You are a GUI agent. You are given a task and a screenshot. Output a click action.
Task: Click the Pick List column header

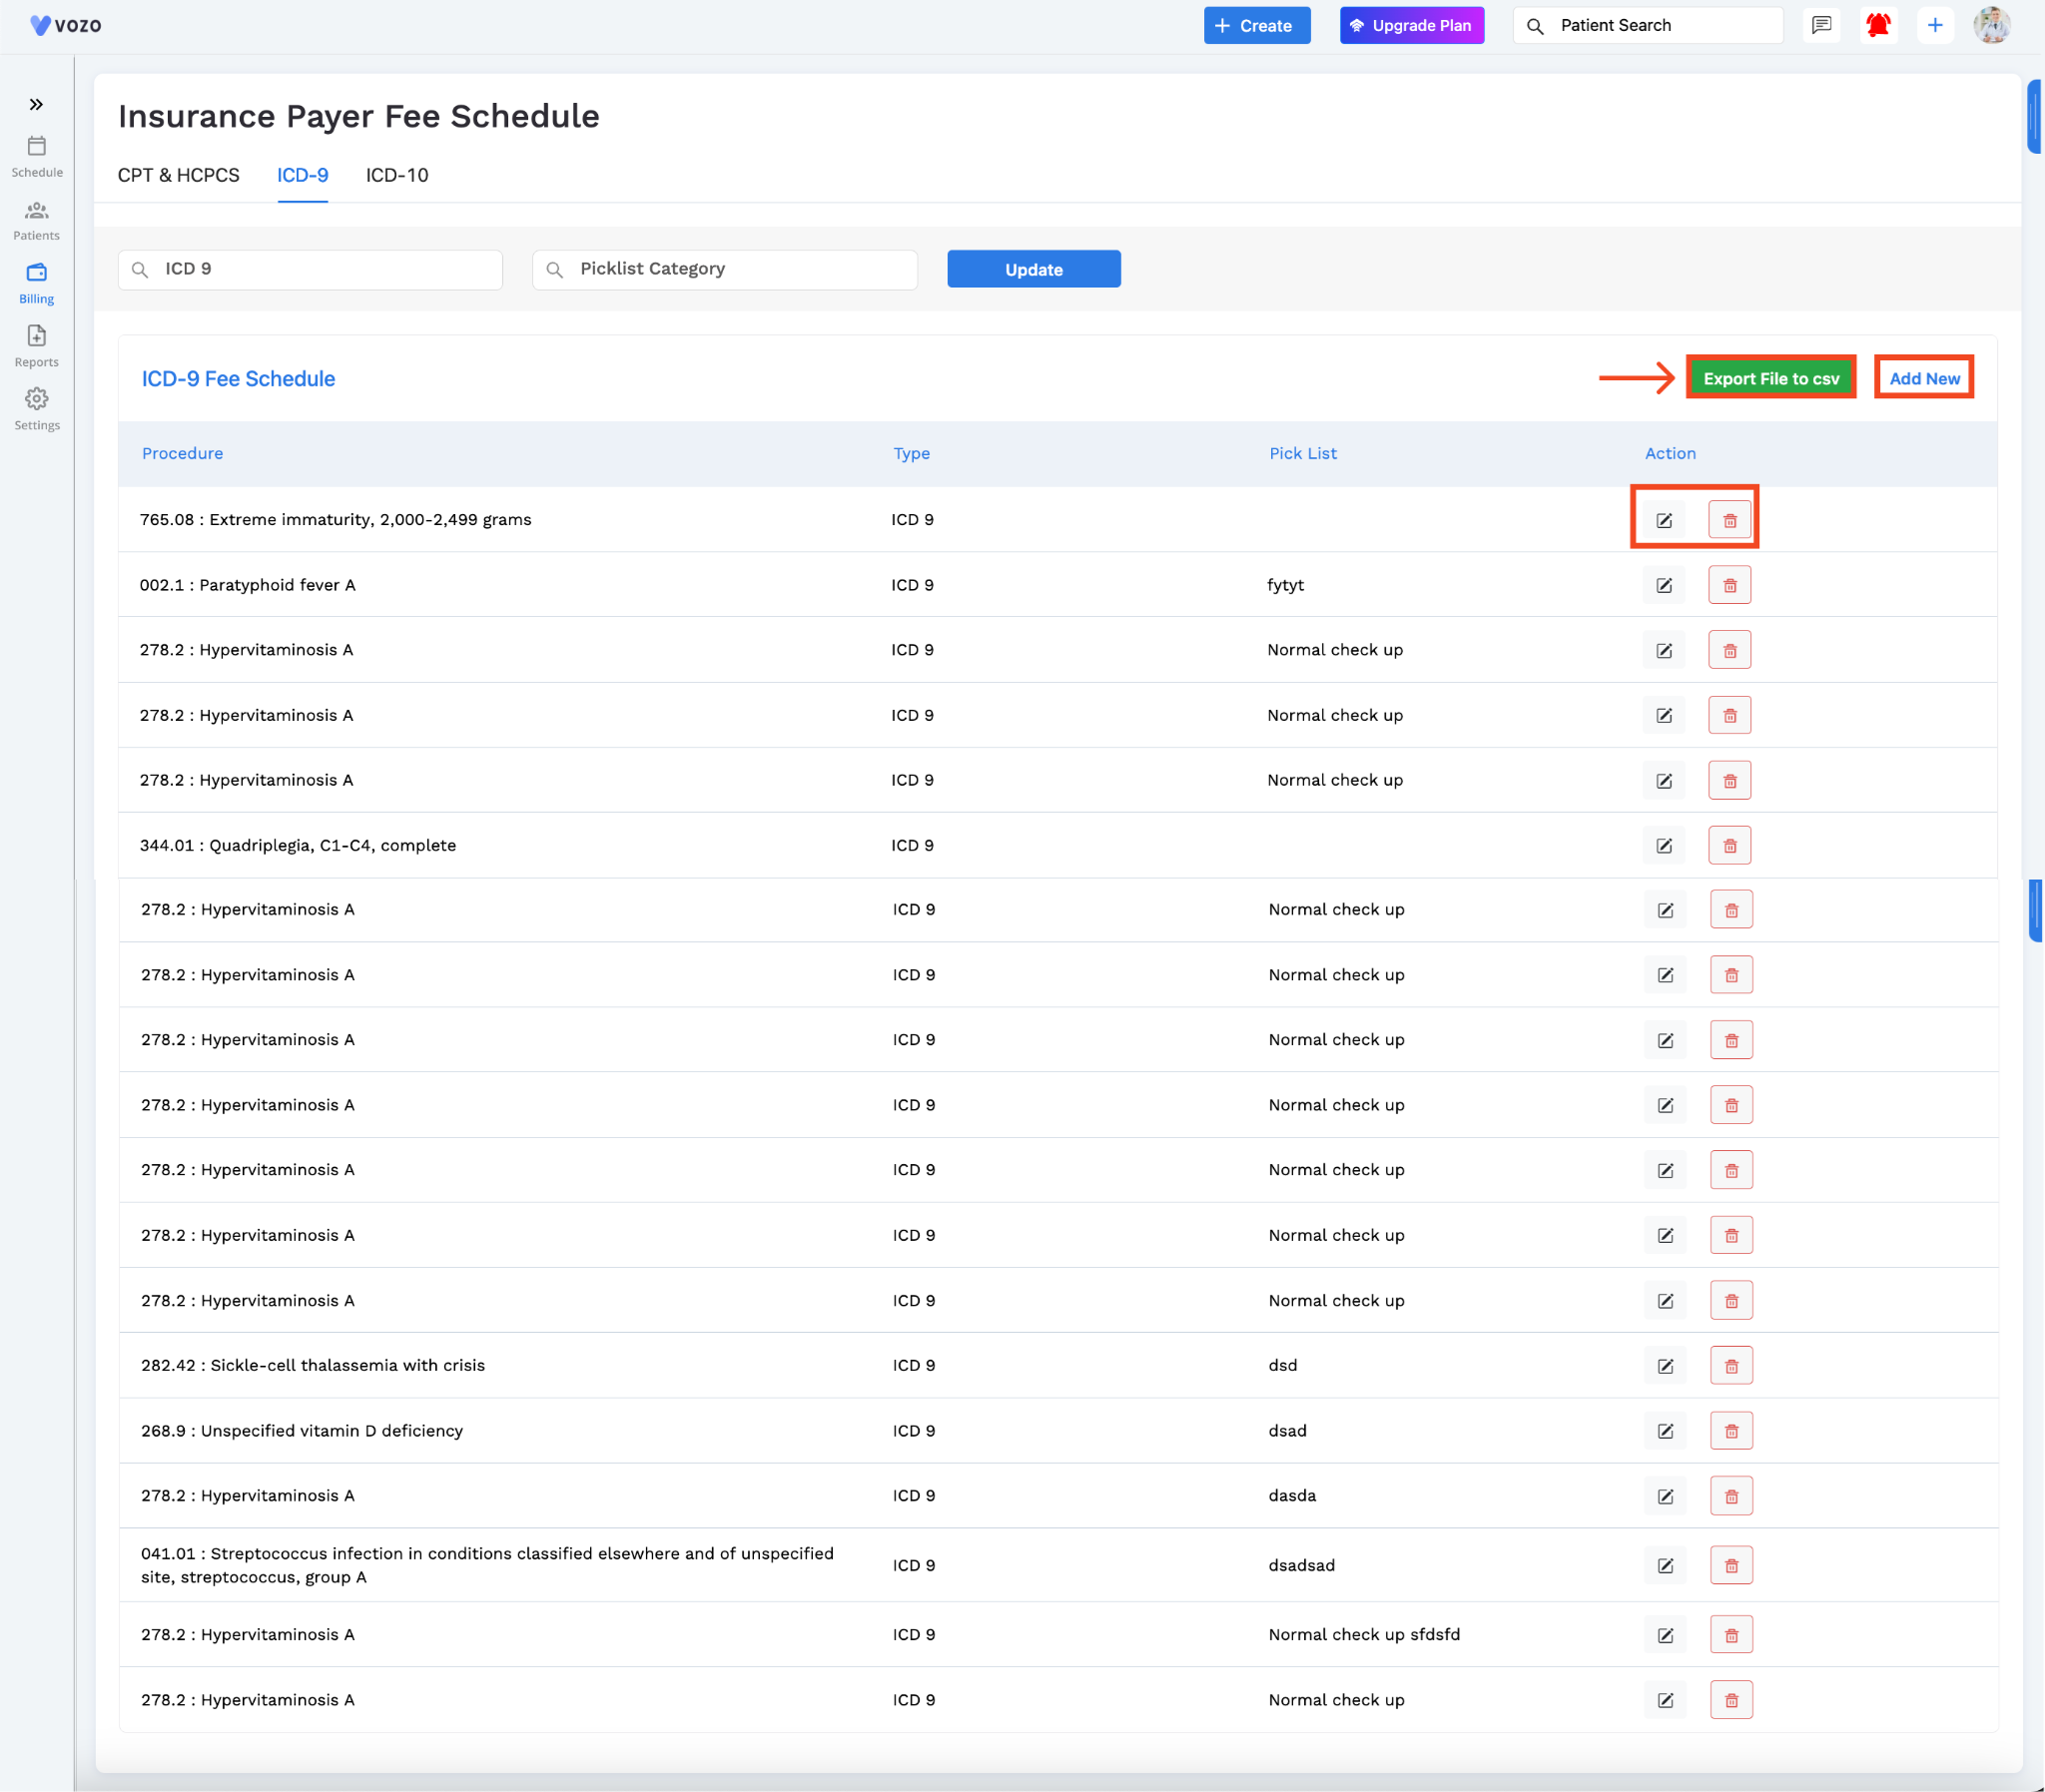point(1302,453)
